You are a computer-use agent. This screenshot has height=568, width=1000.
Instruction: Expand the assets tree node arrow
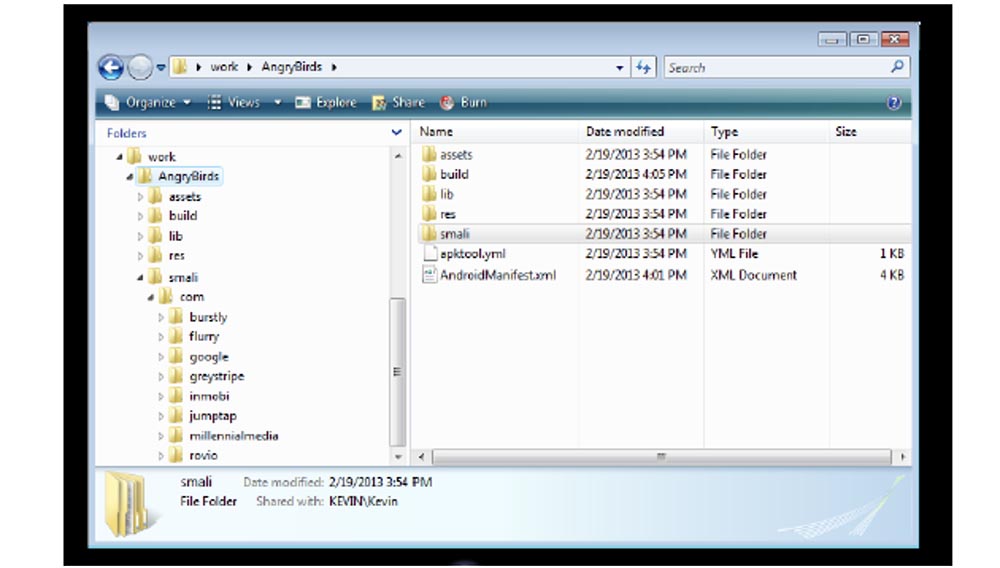[140, 197]
